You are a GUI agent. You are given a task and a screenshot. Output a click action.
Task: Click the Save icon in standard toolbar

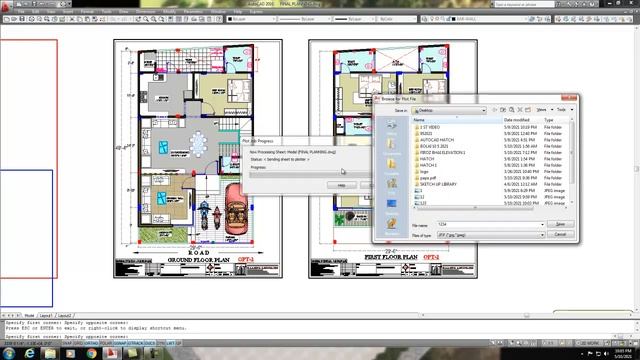click(x=22, y=19)
